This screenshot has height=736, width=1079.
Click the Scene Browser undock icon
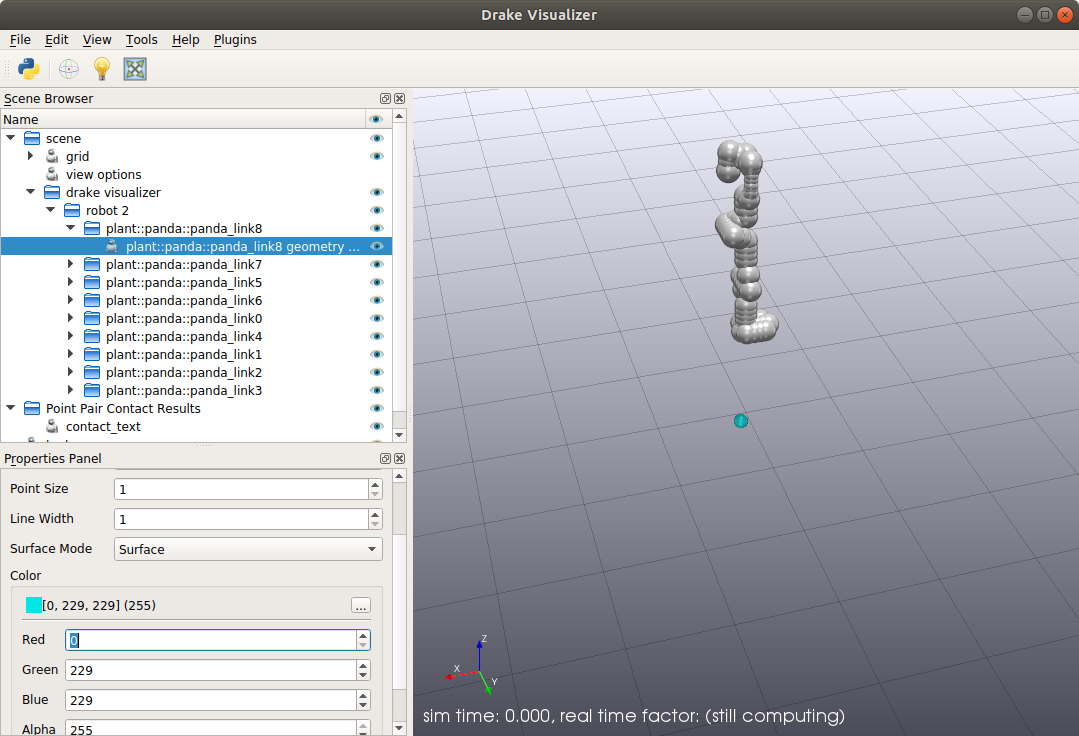tap(385, 98)
